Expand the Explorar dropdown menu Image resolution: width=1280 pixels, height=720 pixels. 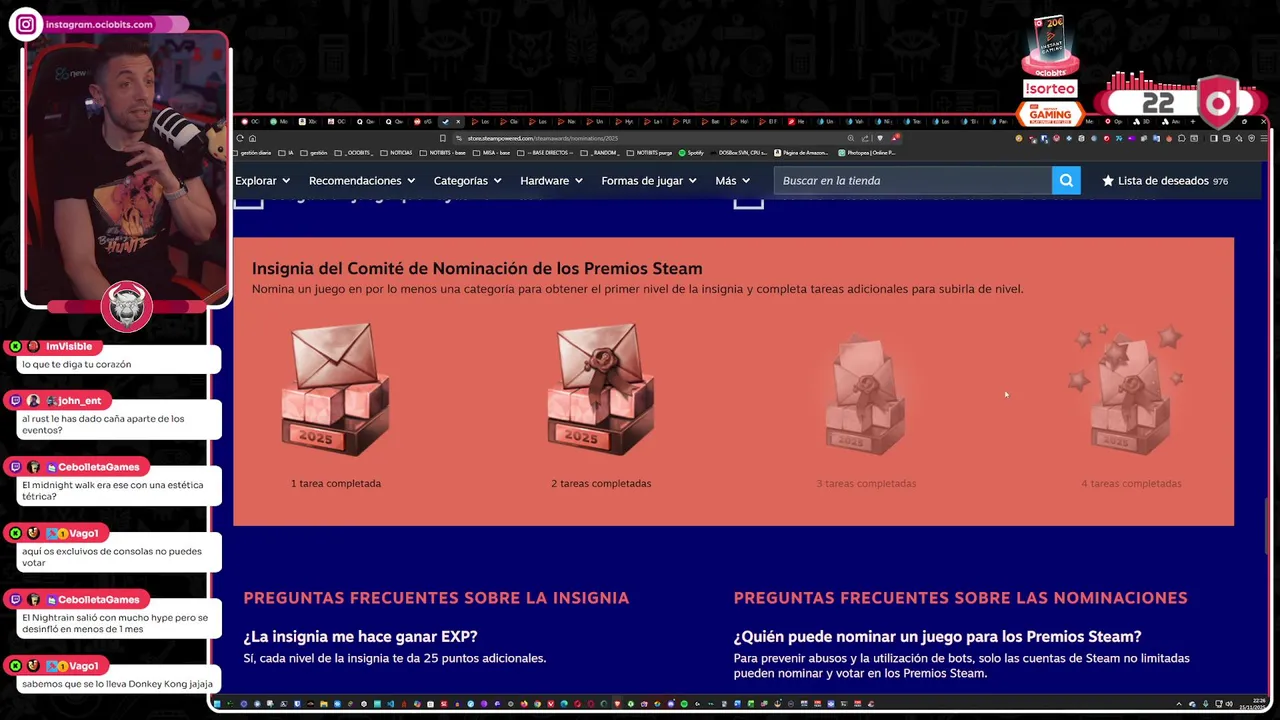click(262, 181)
